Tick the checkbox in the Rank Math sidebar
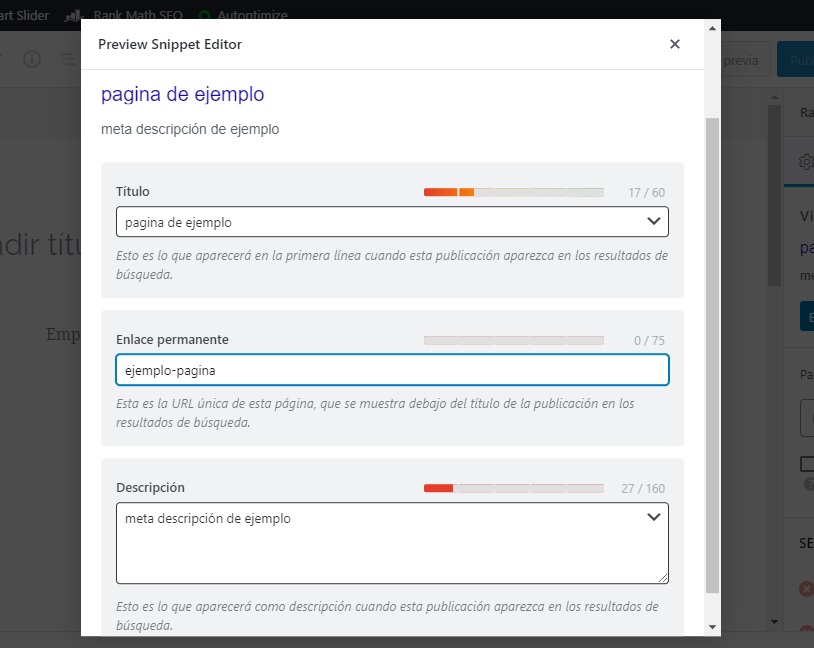The image size is (814, 648). (807, 464)
